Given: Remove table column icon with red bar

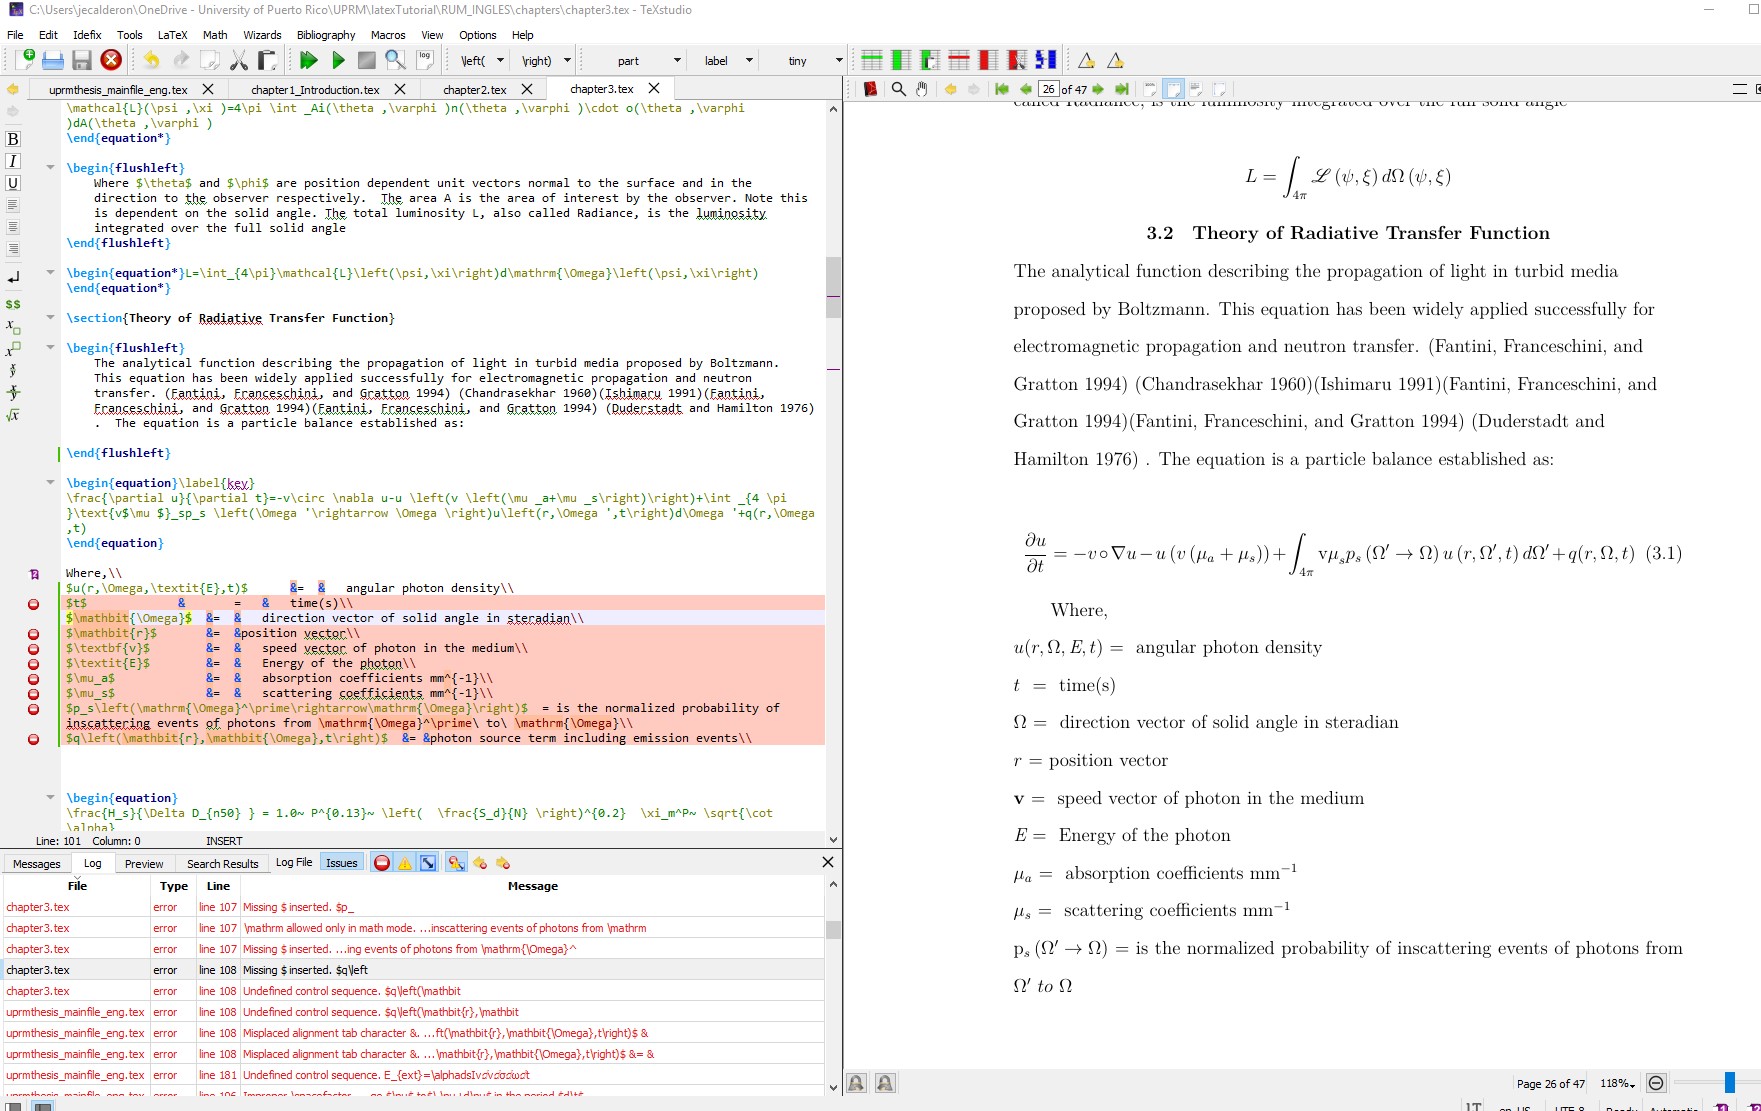Looking at the screenshot, I should point(987,60).
